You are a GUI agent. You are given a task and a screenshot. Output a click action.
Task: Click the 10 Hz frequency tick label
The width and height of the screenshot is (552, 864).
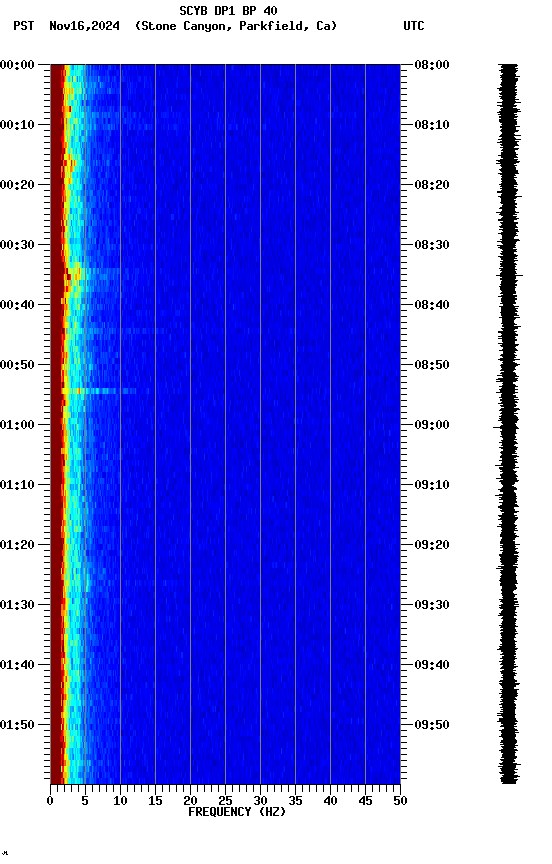pyautogui.click(x=120, y=801)
